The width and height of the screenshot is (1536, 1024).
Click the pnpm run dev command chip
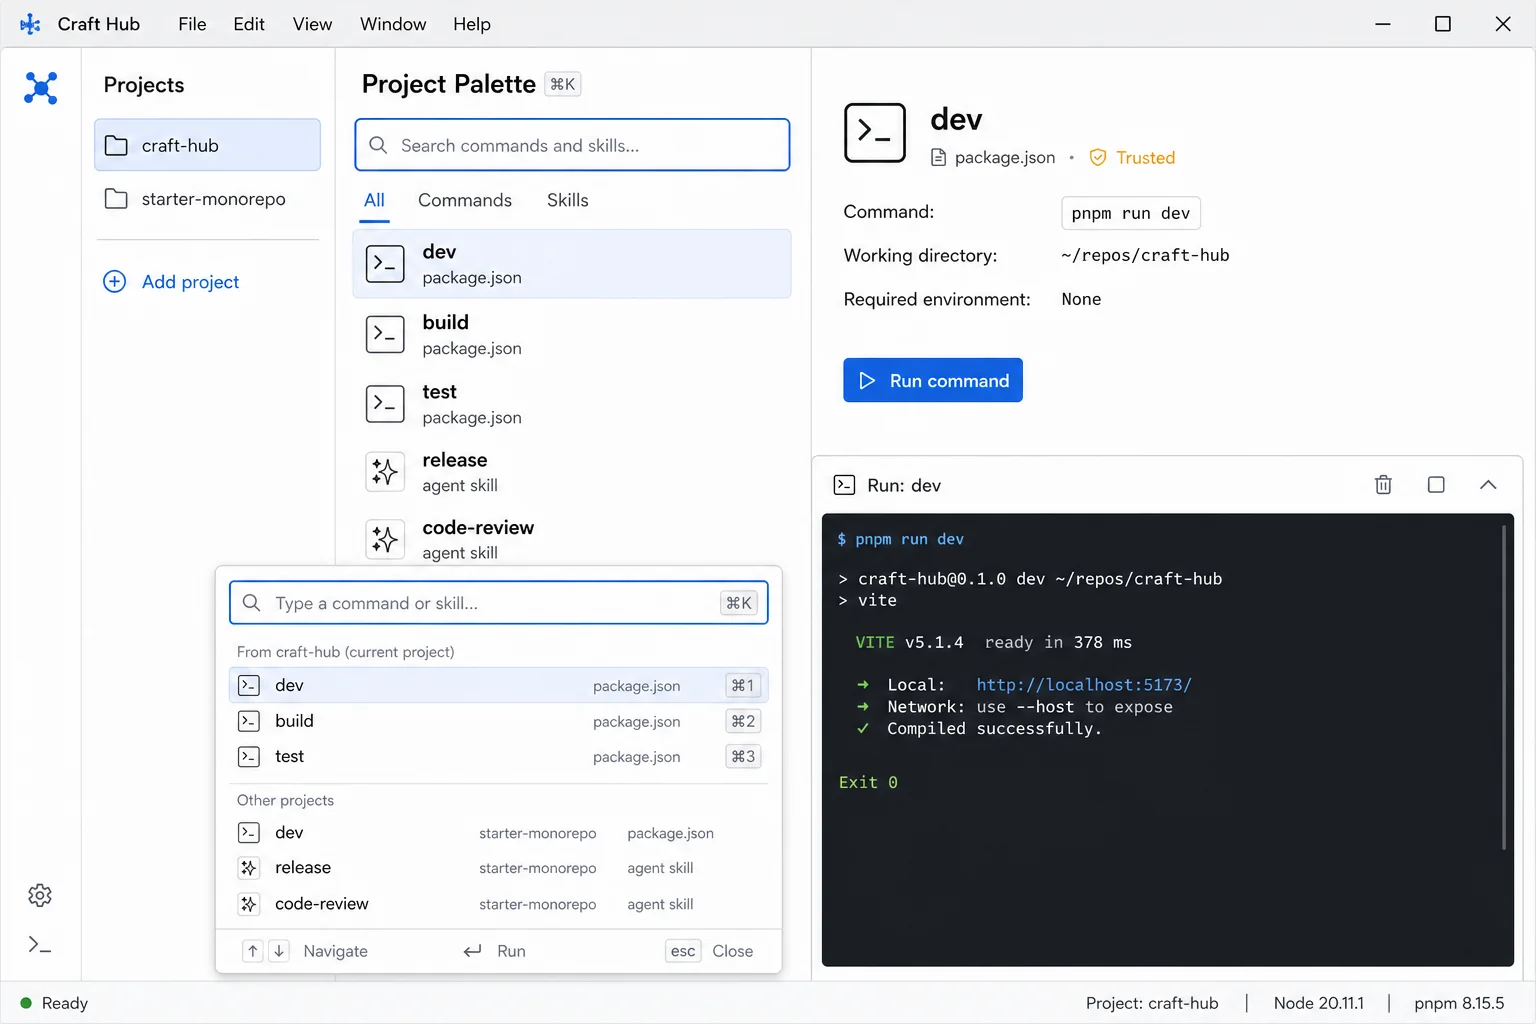click(x=1131, y=213)
